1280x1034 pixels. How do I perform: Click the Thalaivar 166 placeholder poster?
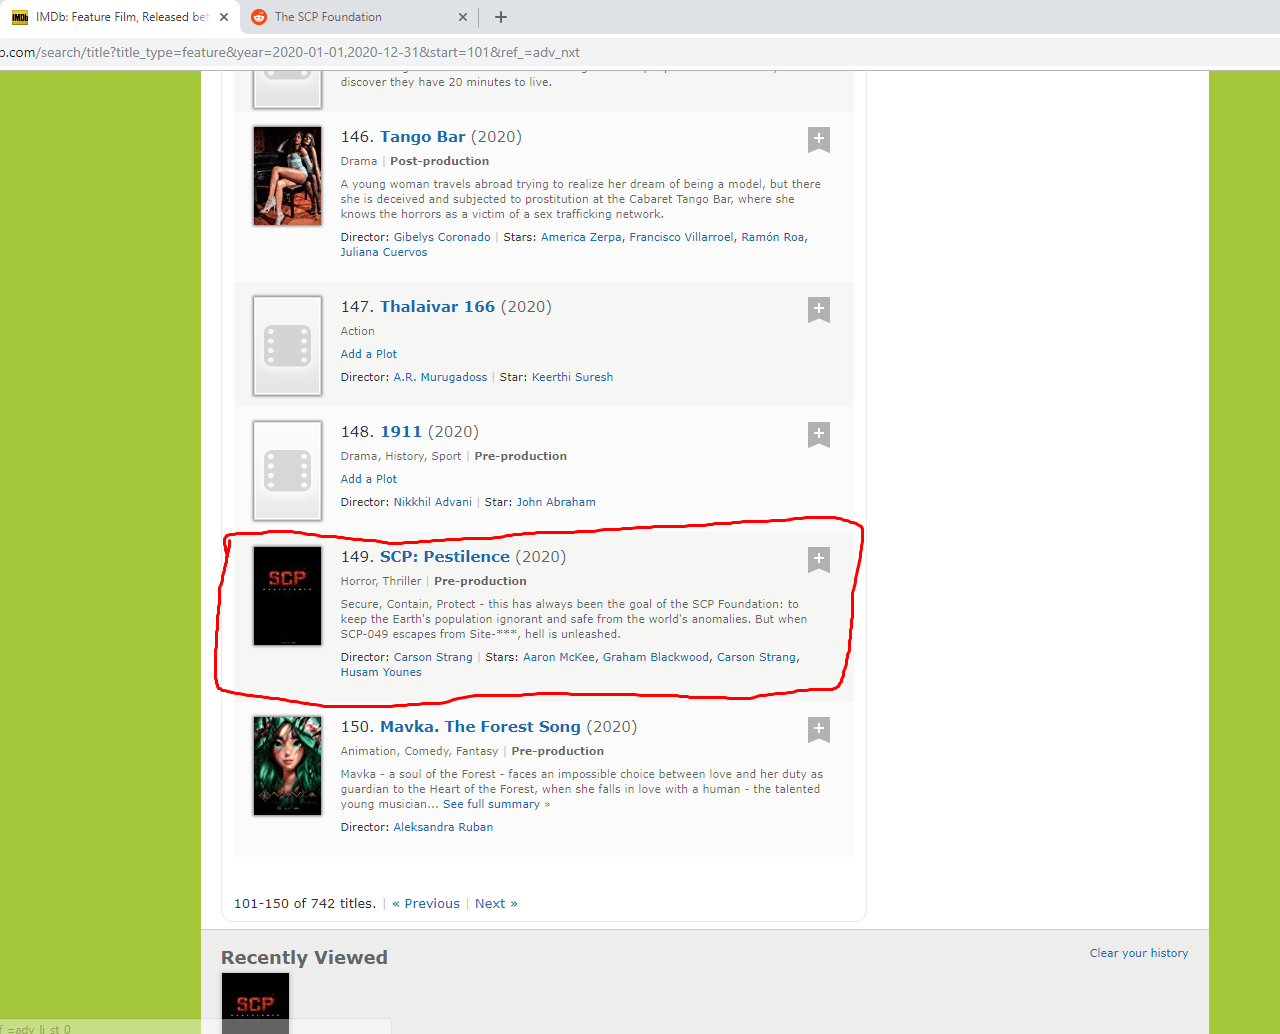pyautogui.click(x=287, y=346)
